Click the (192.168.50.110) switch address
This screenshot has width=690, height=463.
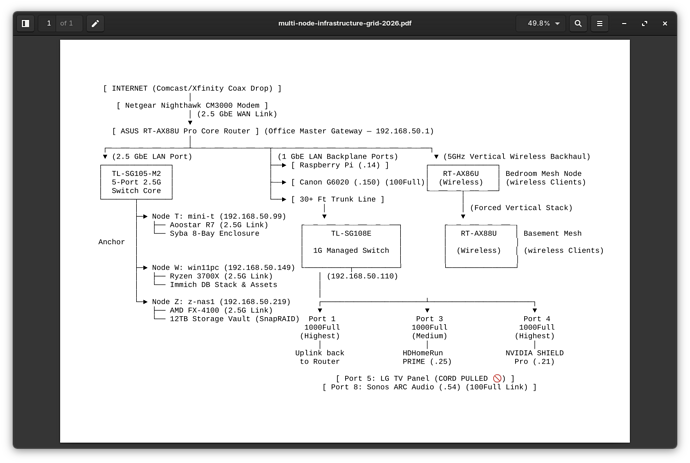[x=362, y=276]
